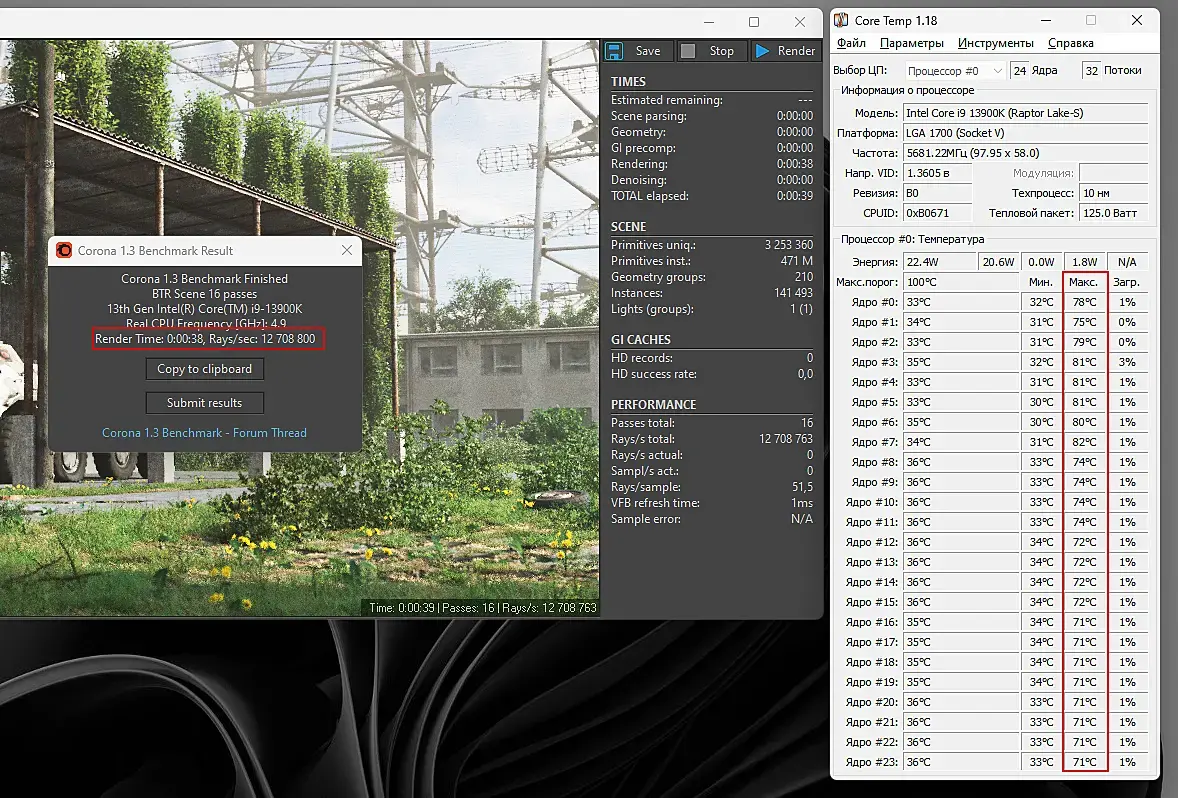Click the Тепловой пакет value 125.0 Ватт
1178x798 pixels.
tap(1113, 213)
